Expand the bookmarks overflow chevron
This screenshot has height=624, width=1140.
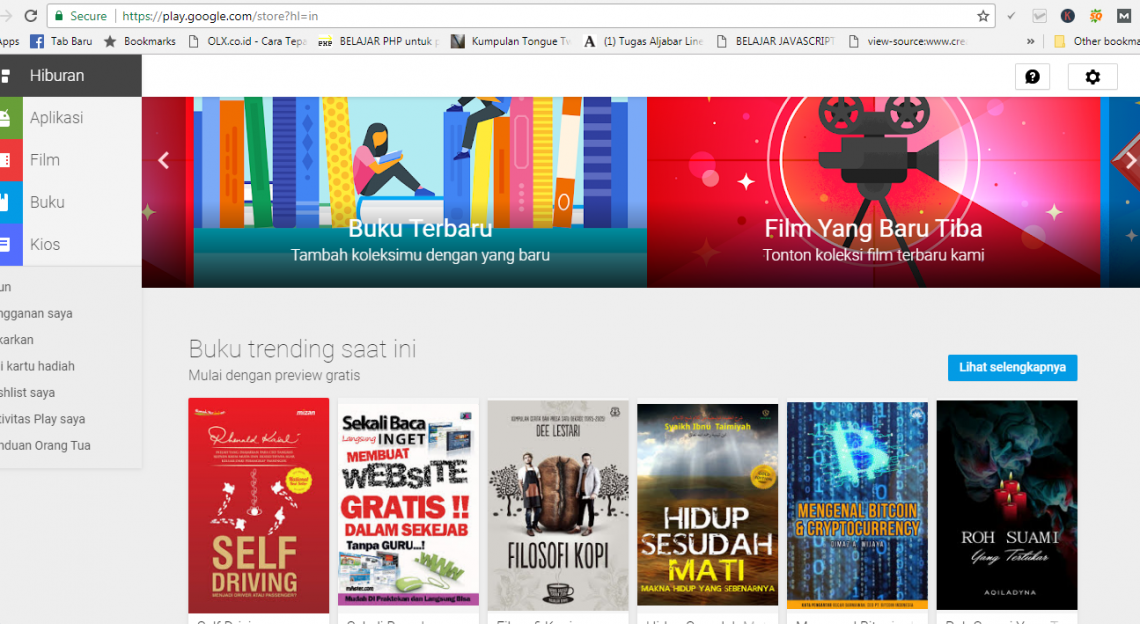1030,41
